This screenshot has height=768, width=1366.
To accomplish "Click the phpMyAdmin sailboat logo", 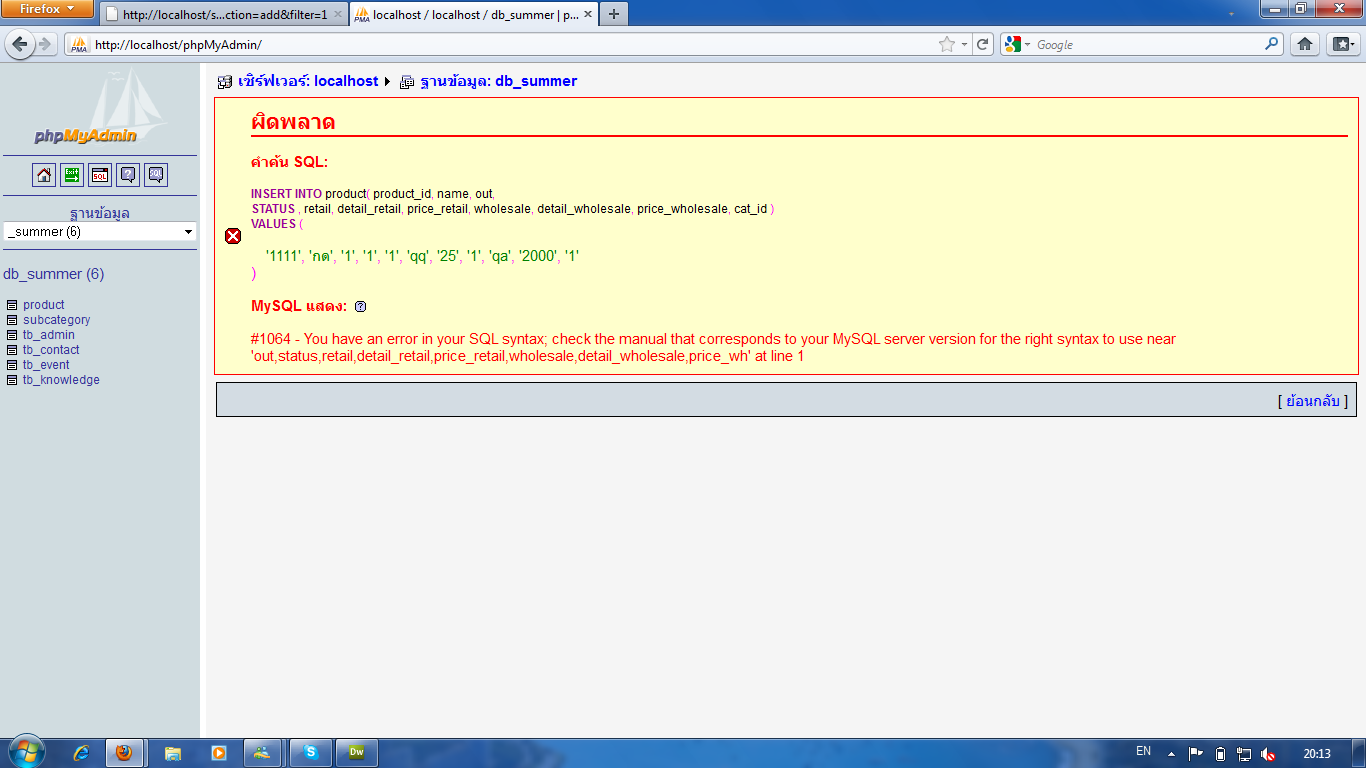I will pos(100,107).
